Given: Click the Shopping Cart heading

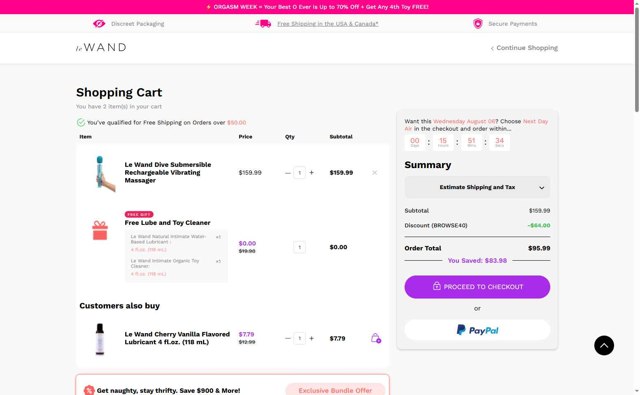Looking at the screenshot, I should tap(119, 92).
